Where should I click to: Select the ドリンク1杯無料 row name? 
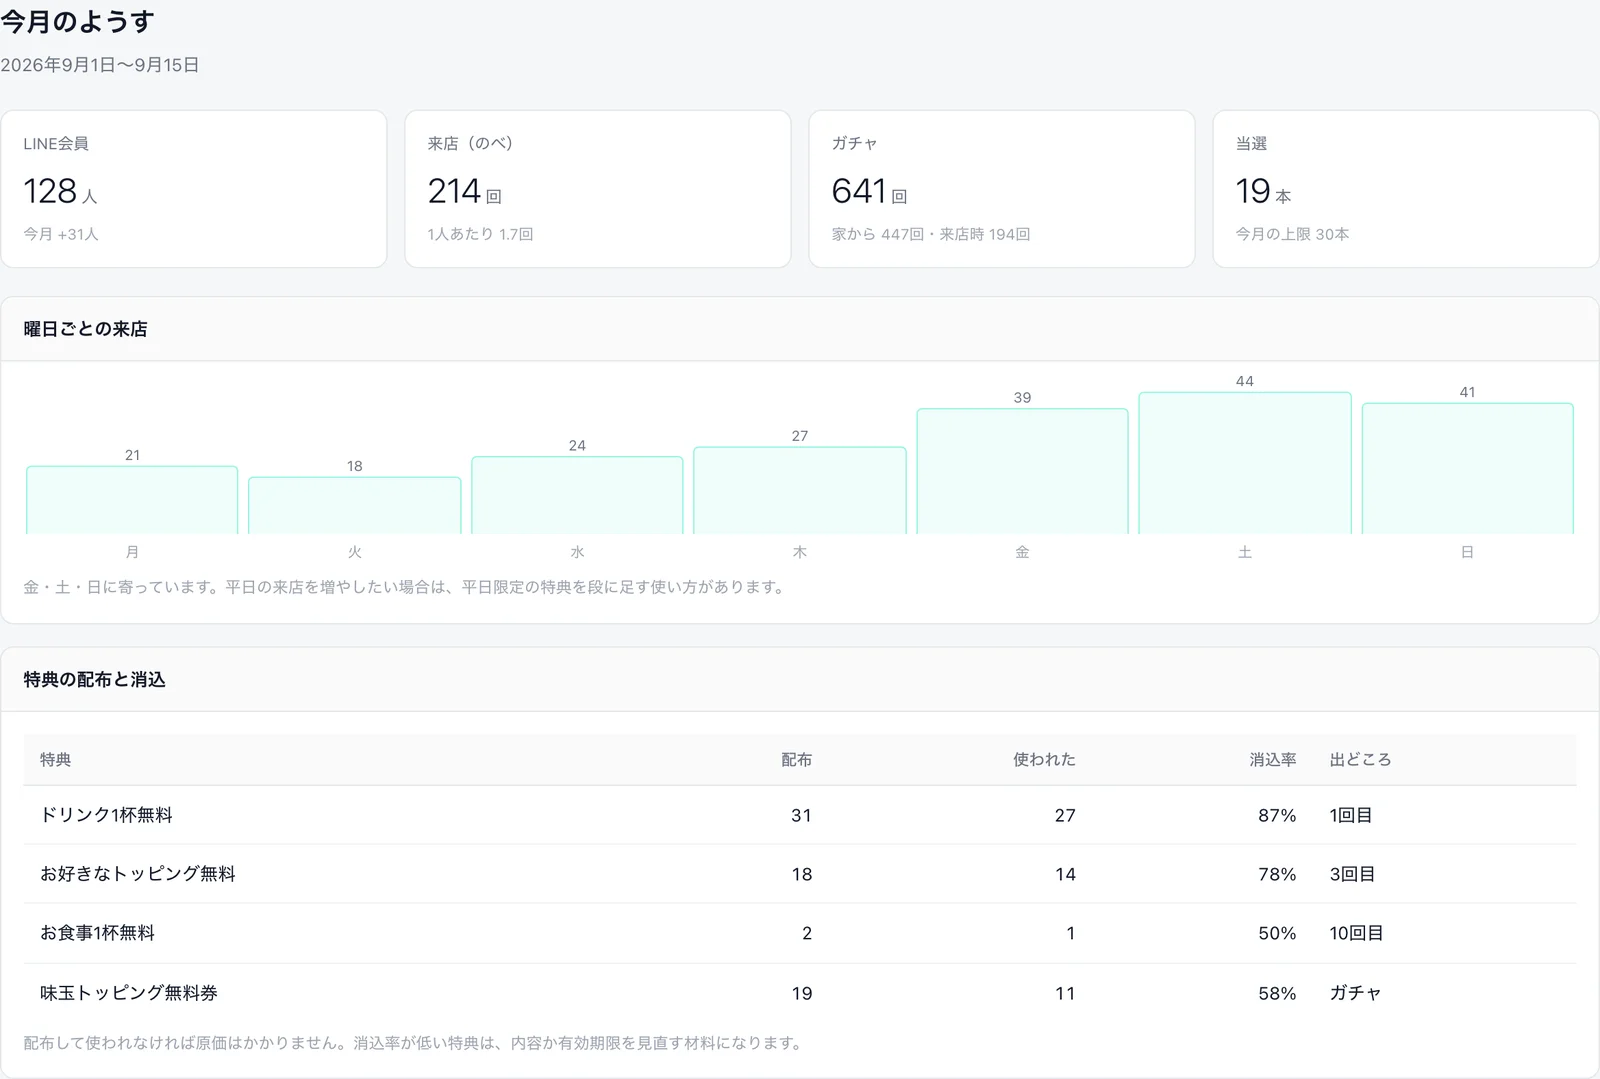pyautogui.click(x=106, y=815)
